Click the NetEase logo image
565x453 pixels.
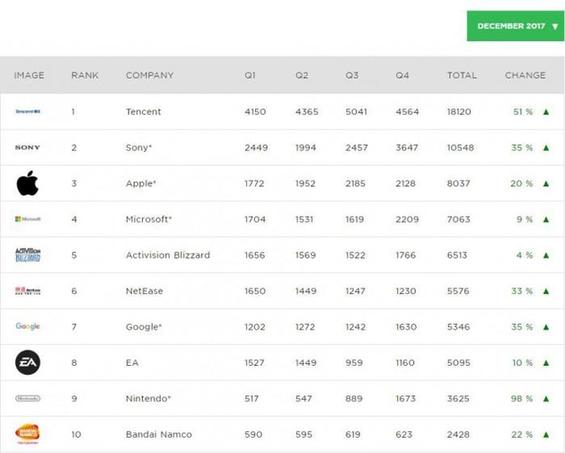coord(28,290)
